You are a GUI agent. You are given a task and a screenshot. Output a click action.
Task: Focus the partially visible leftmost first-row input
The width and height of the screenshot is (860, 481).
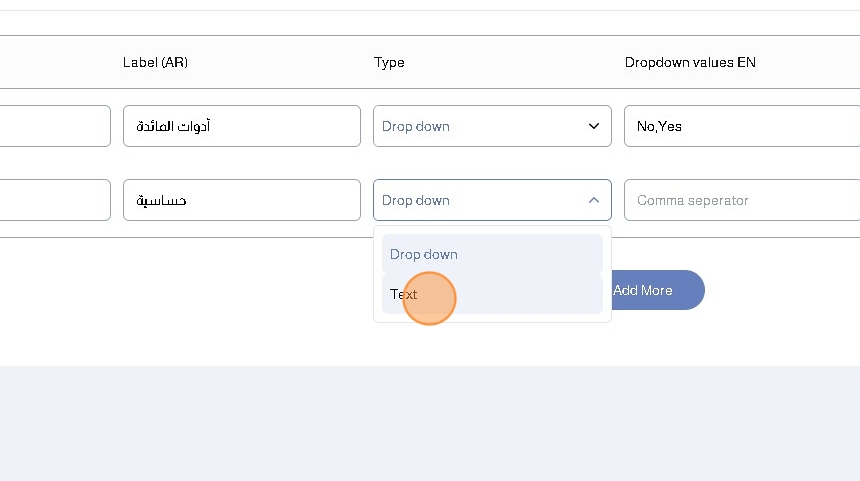click(55, 127)
